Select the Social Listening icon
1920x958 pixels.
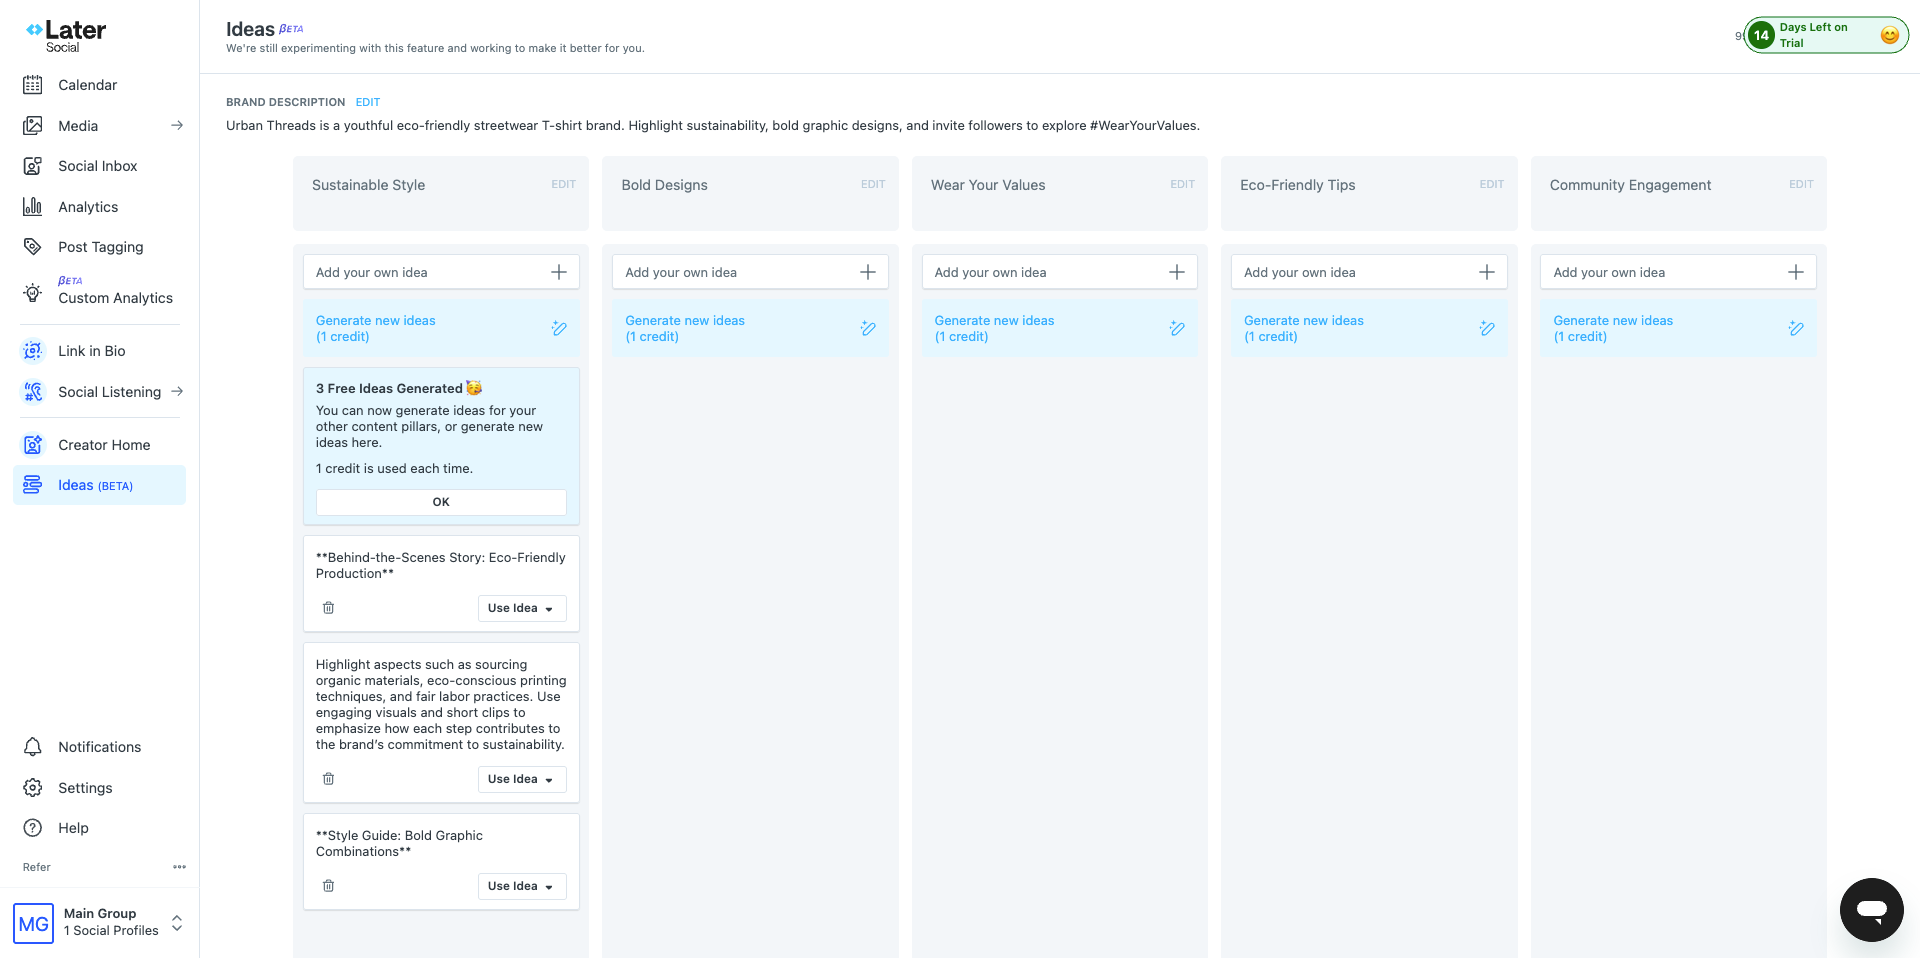[33, 391]
